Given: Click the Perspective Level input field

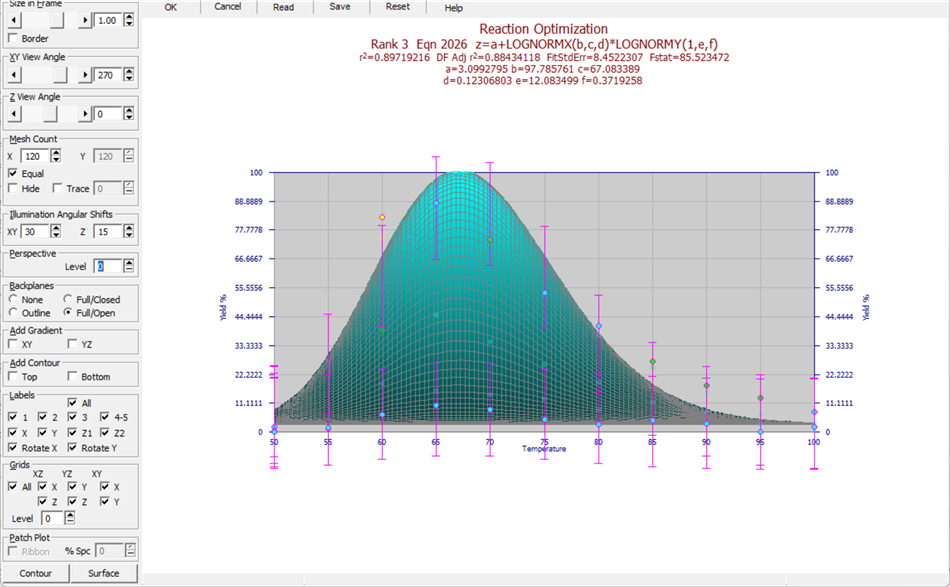Looking at the screenshot, I should [x=108, y=266].
